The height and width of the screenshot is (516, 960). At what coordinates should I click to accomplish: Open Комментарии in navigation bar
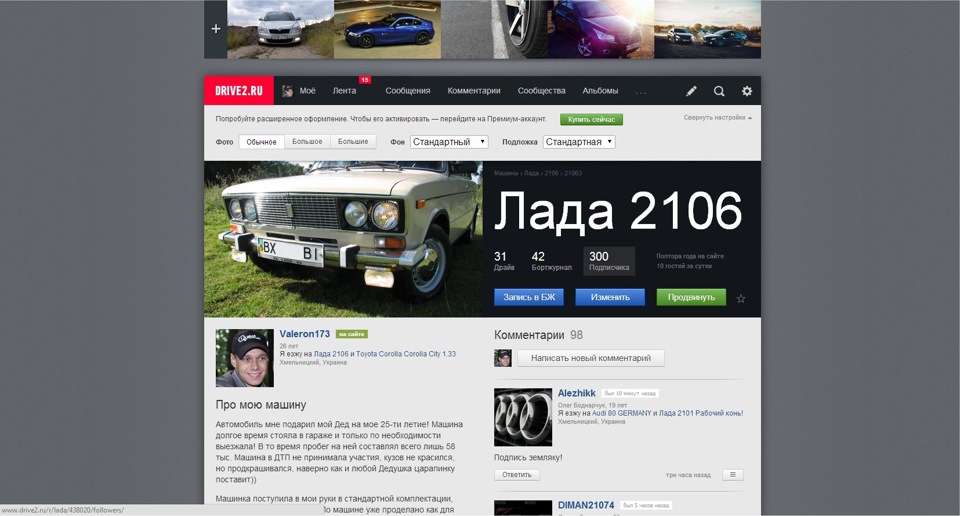click(474, 91)
